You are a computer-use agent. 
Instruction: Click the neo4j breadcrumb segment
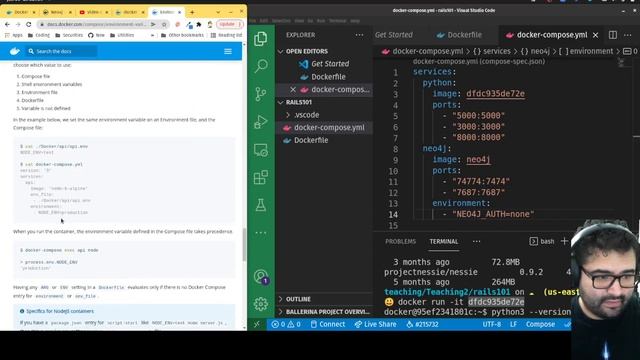tap(535, 51)
